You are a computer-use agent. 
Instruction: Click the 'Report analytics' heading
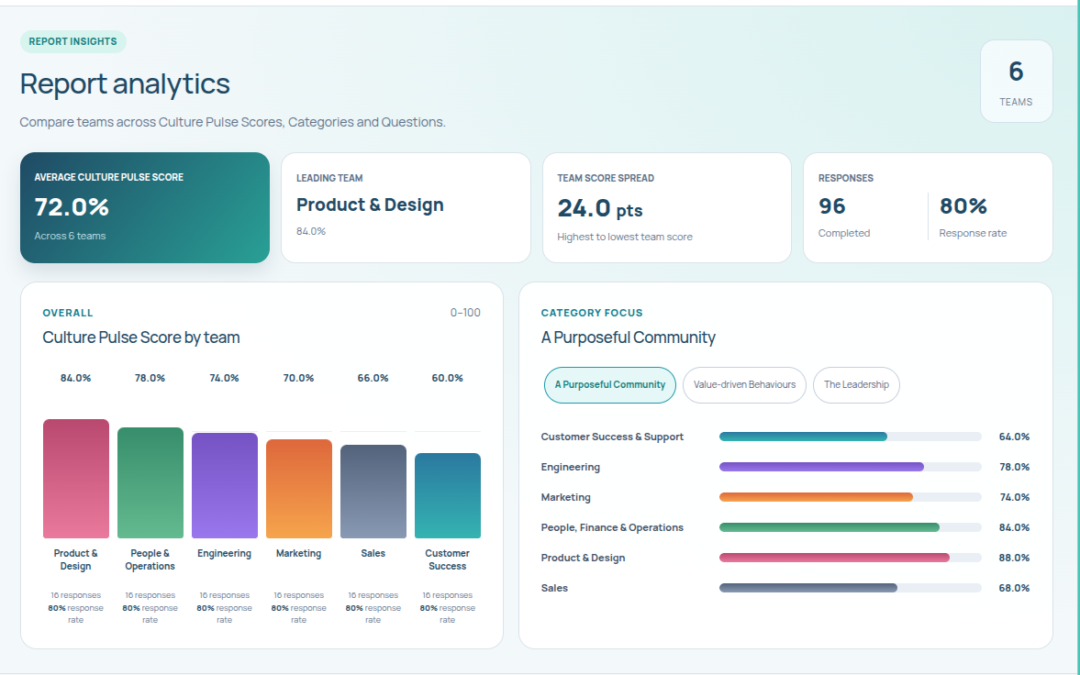pyautogui.click(x=125, y=84)
